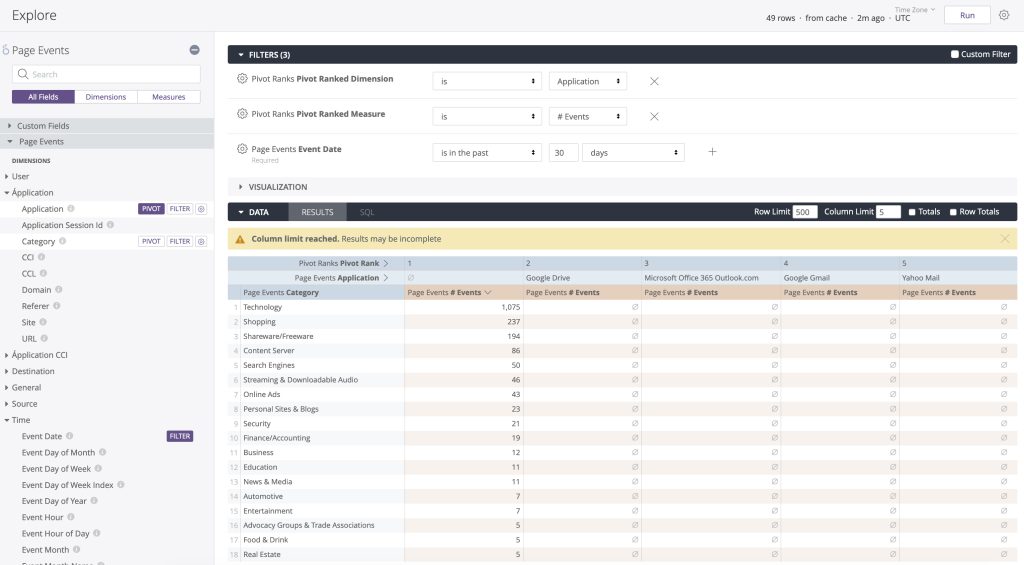Screen dimensions: 1024x565
Task: Switch to the SQL tab
Action: pyautogui.click(x=366, y=212)
